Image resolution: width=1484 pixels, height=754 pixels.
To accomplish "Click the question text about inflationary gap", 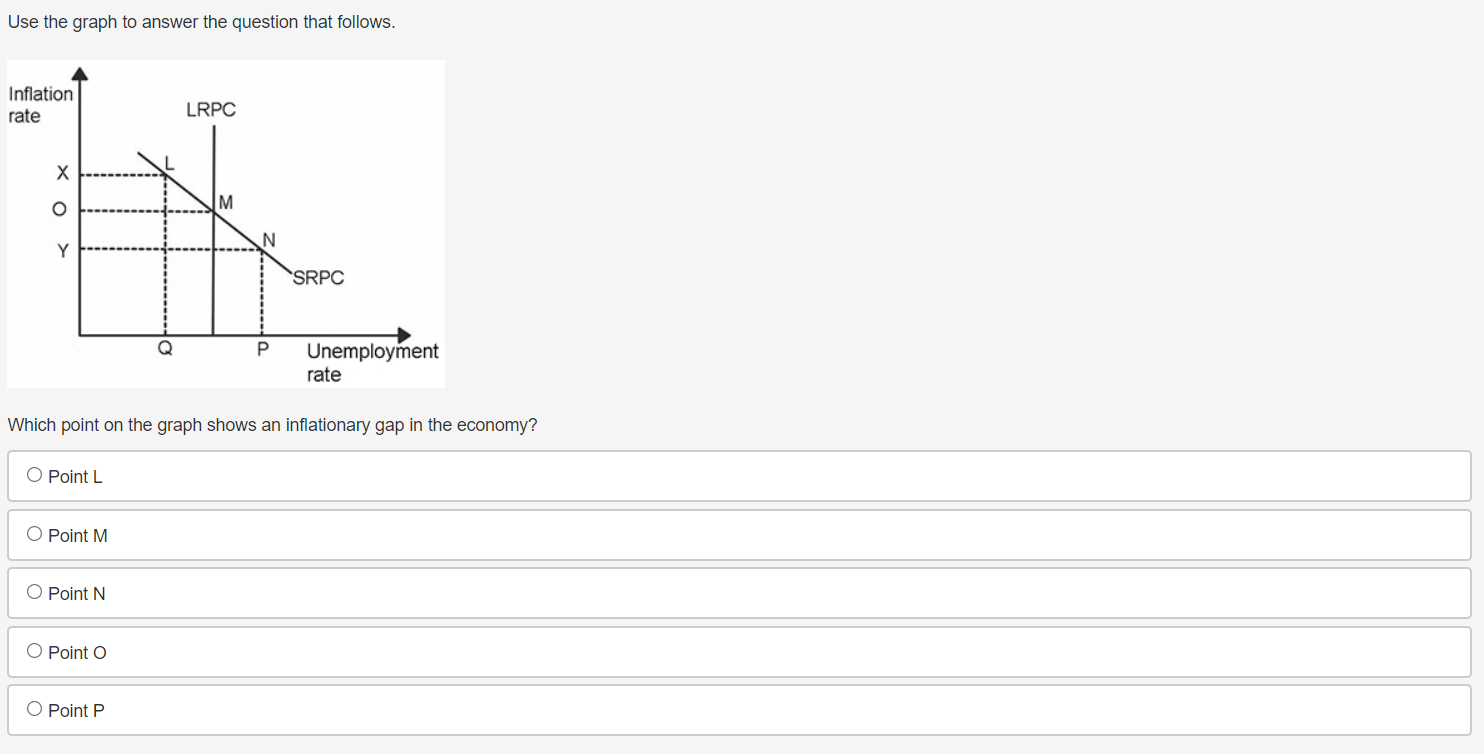I will tap(272, 424).
